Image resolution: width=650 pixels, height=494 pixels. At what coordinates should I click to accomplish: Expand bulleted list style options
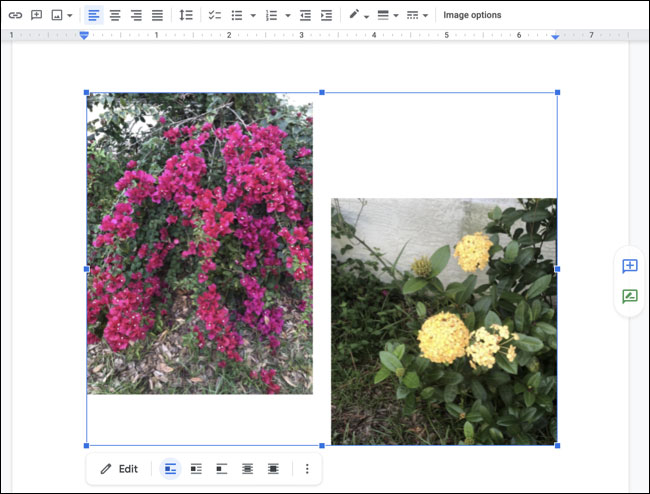(x=253, y=16)
